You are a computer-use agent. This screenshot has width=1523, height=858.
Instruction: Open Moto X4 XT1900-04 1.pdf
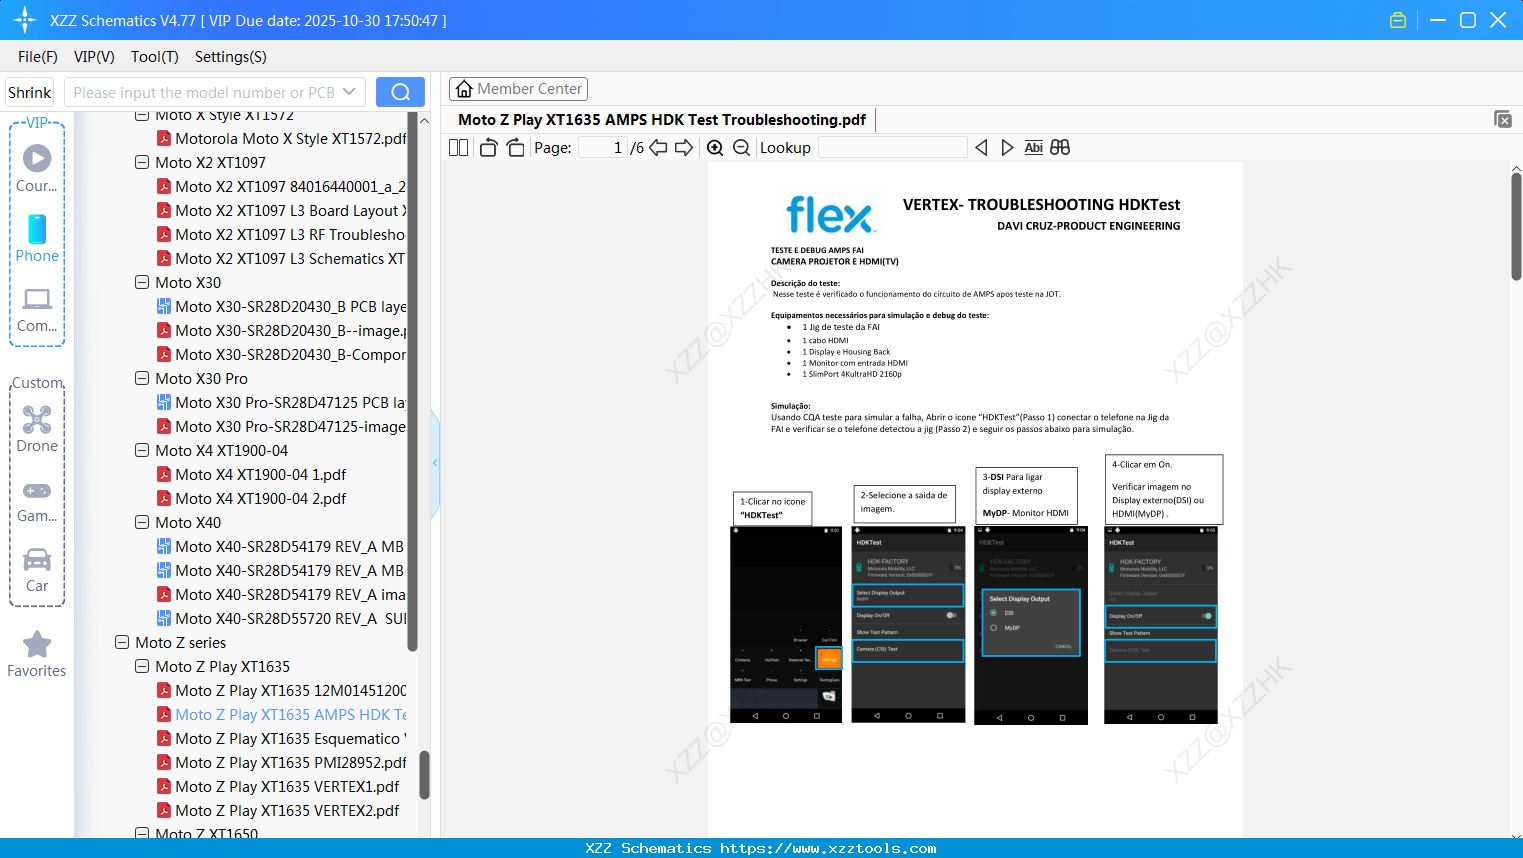(252, 474)
